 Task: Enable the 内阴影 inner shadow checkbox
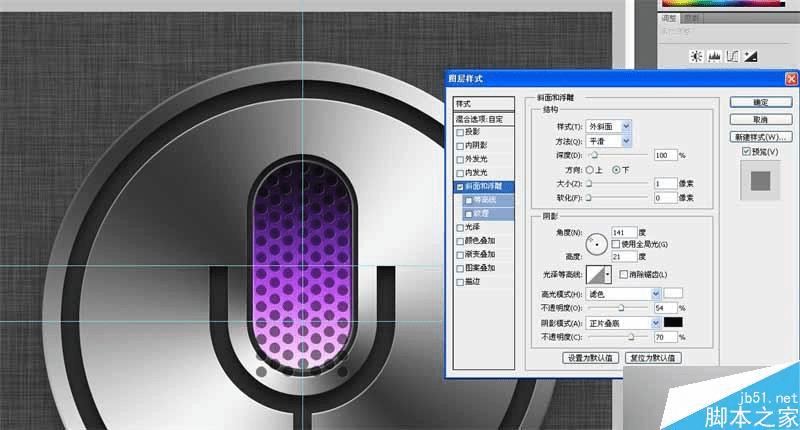460,146
